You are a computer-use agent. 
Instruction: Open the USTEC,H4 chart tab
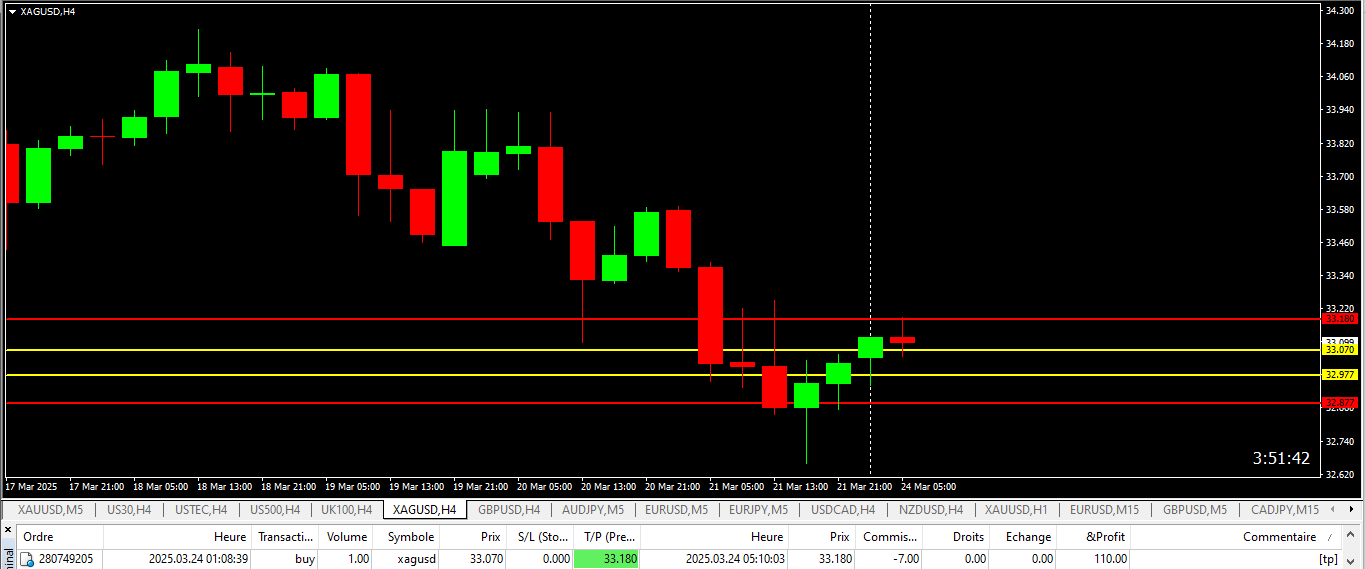click(x=201, y=510)
